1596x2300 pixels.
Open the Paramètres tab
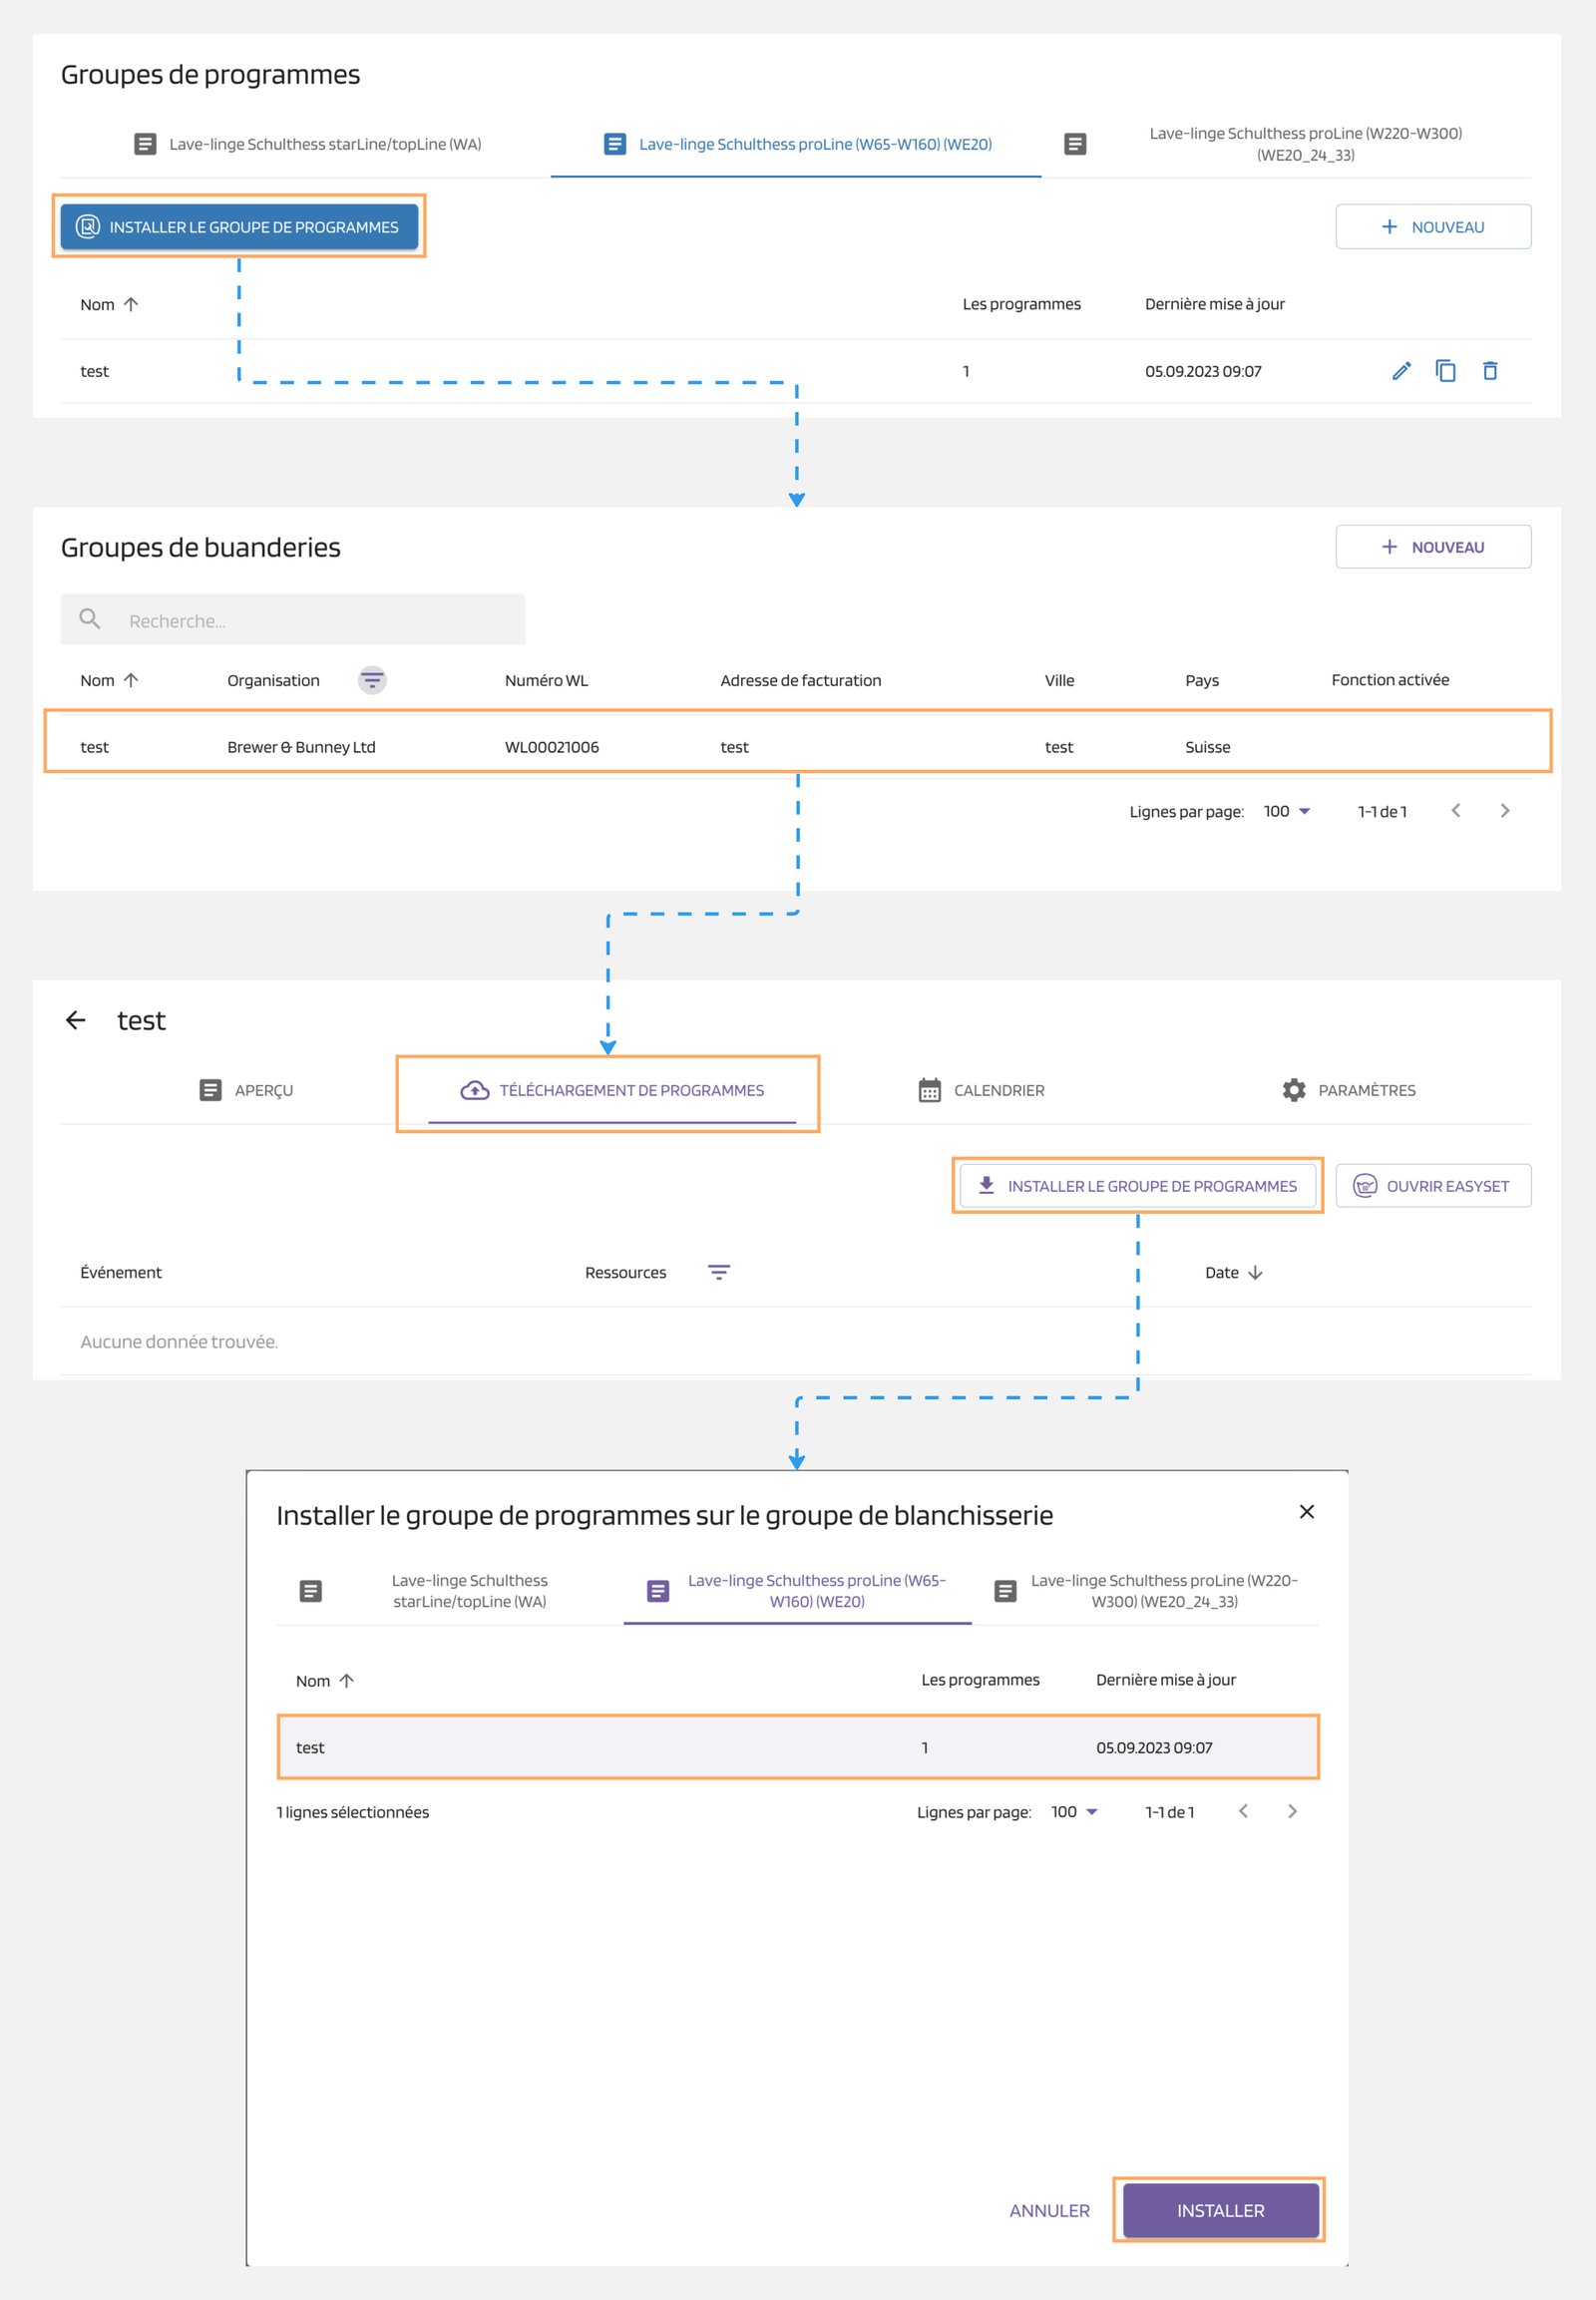coord(1348,1090)
